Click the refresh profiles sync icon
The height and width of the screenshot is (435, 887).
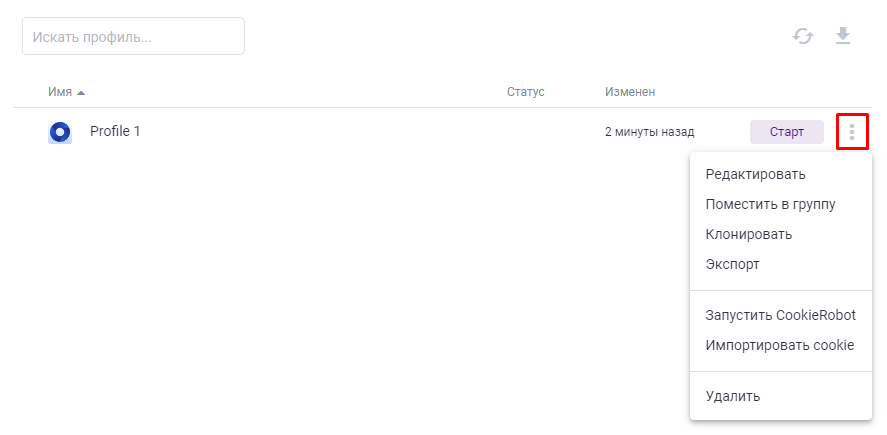[x=803, y=37]
